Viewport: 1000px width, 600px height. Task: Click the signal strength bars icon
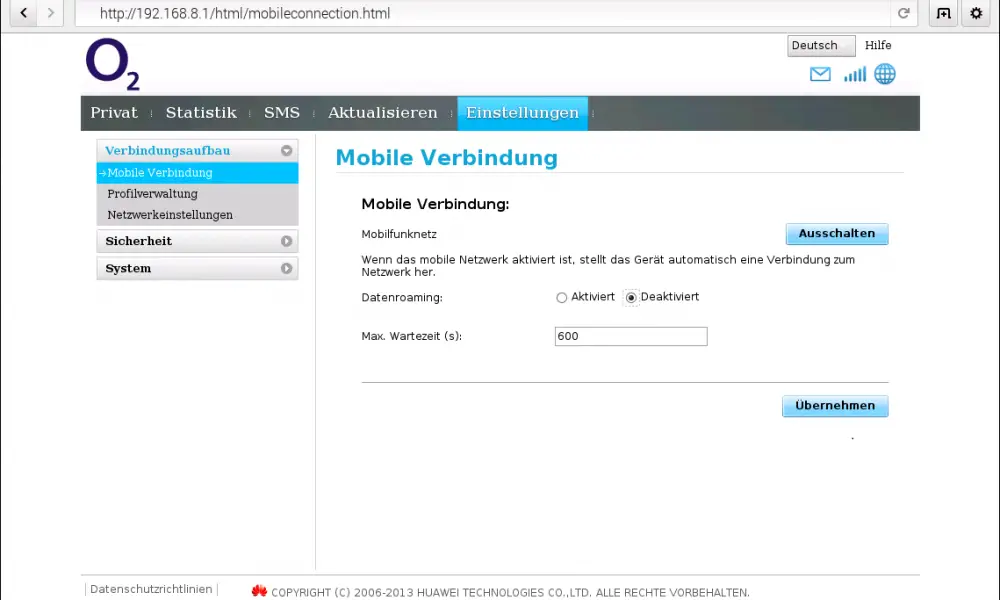[855, 74]
